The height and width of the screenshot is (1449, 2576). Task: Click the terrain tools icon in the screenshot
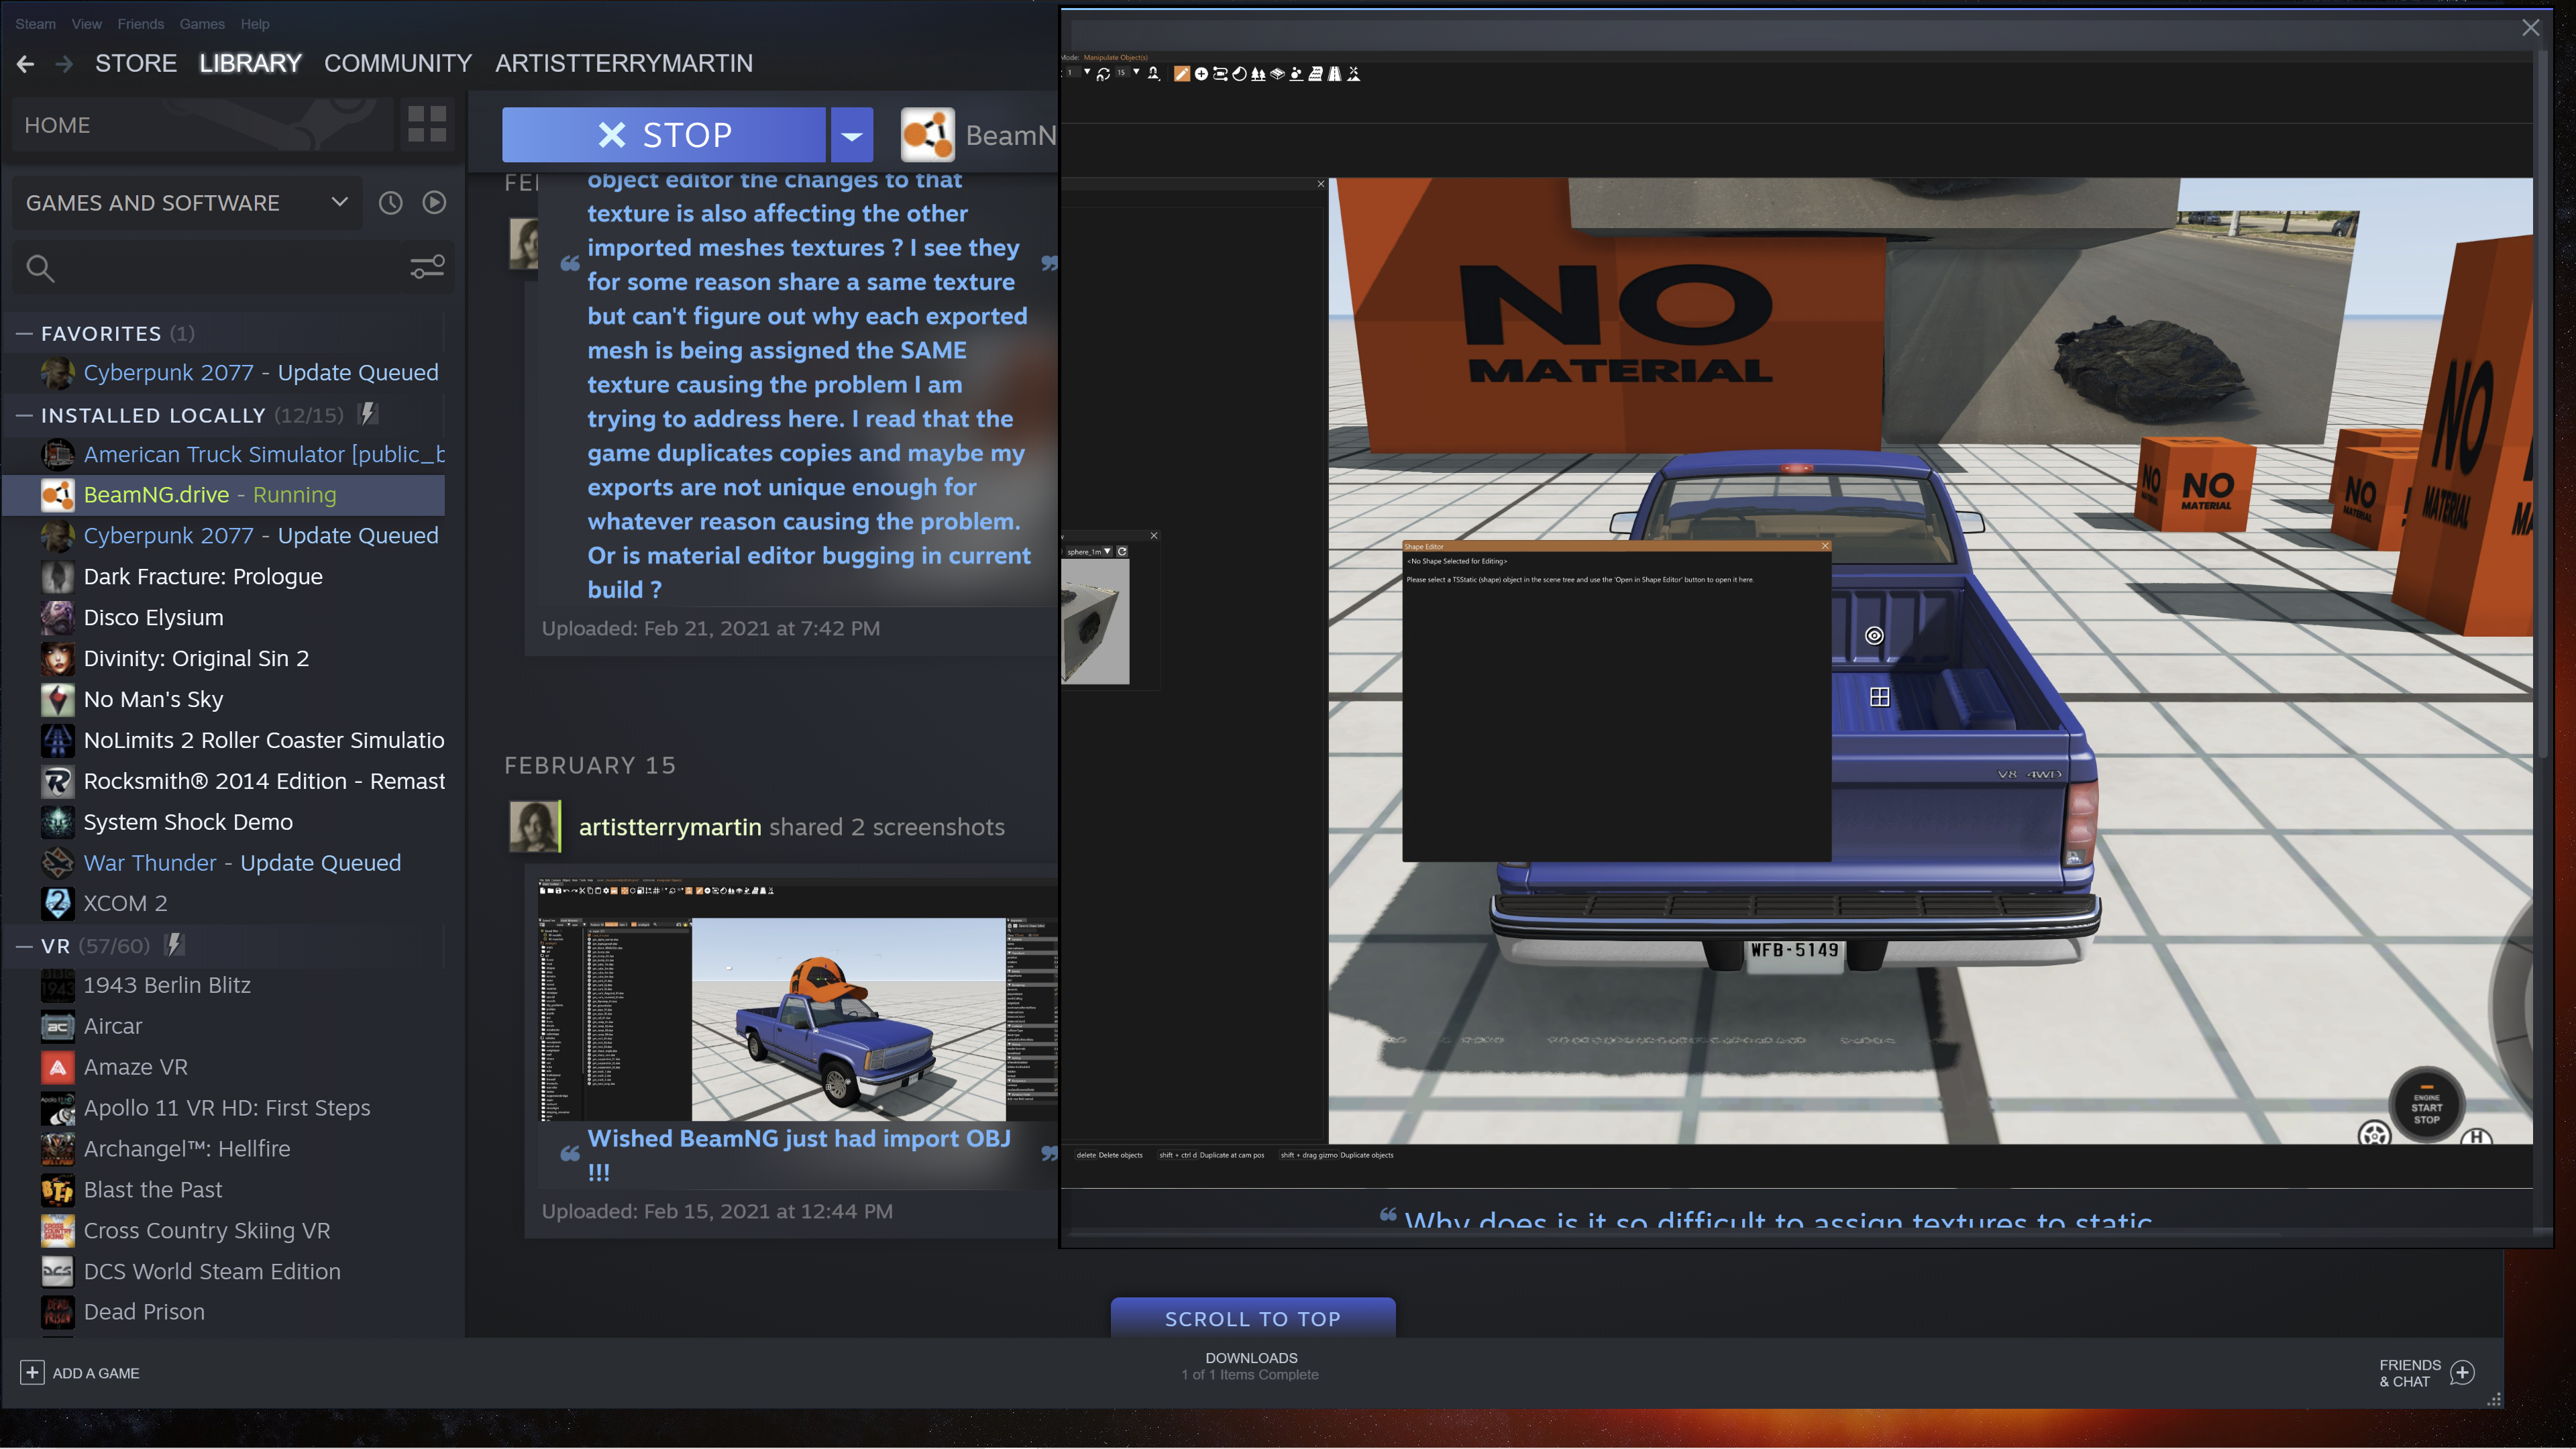[x=1354, y=74]
